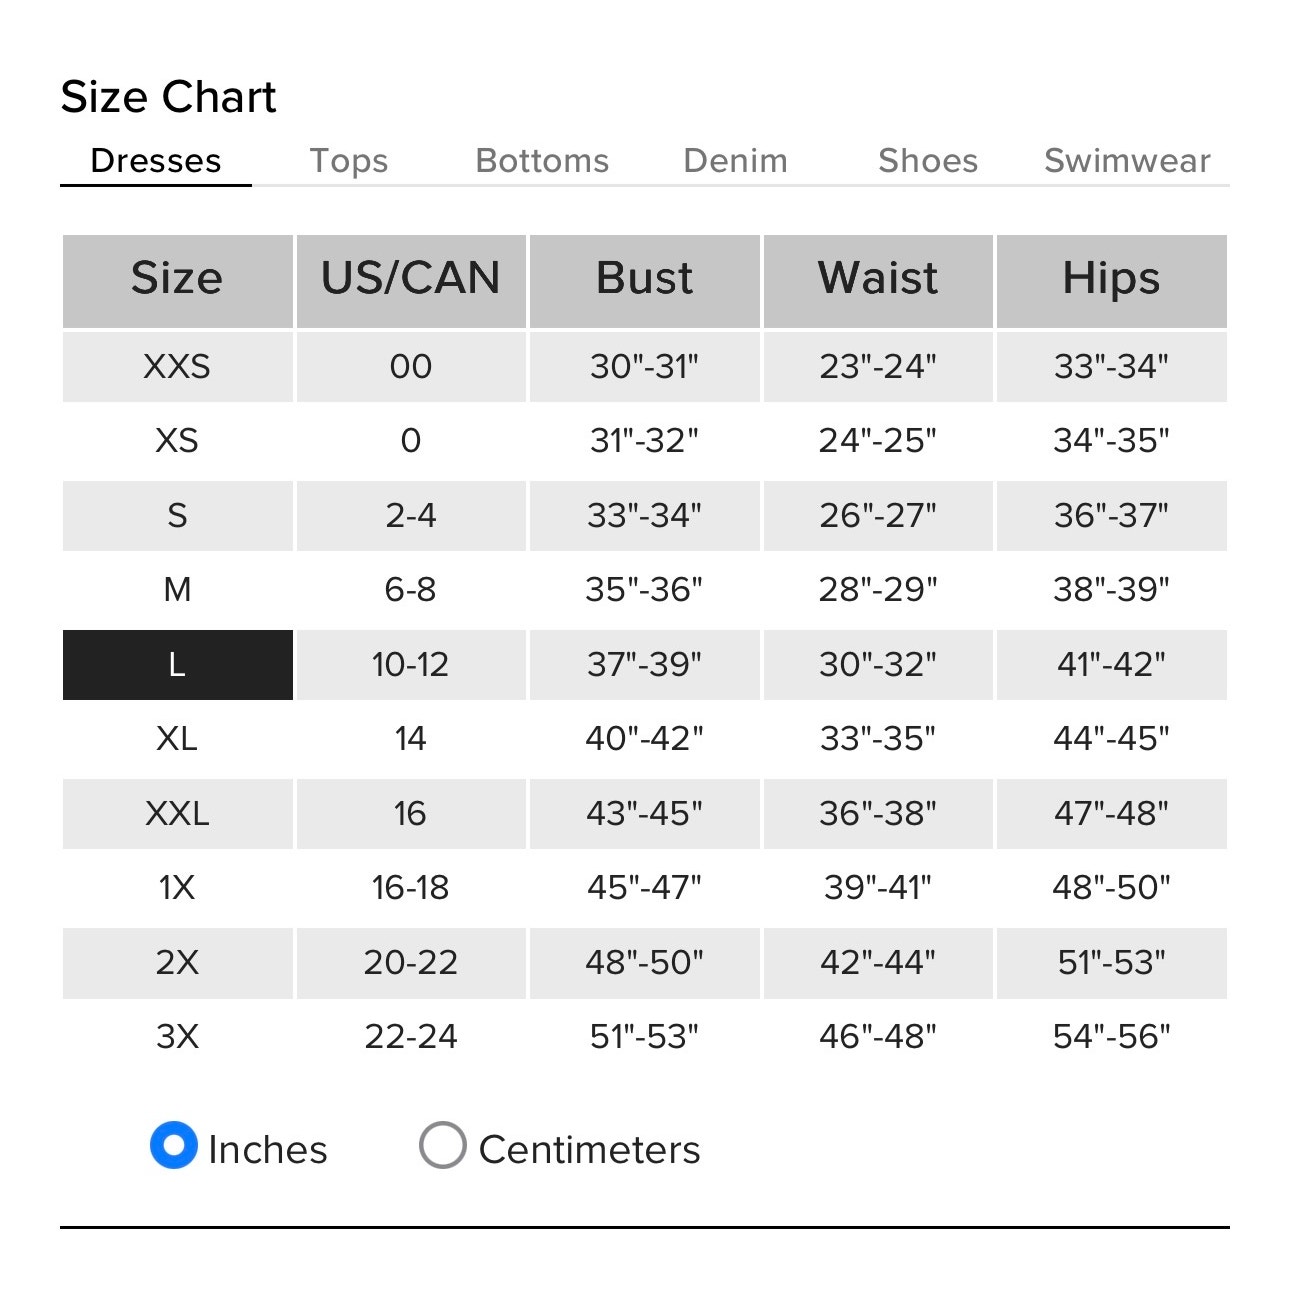Click the highlighted L size cell
1290x1290 pixels.
click(x=178, y=665)
